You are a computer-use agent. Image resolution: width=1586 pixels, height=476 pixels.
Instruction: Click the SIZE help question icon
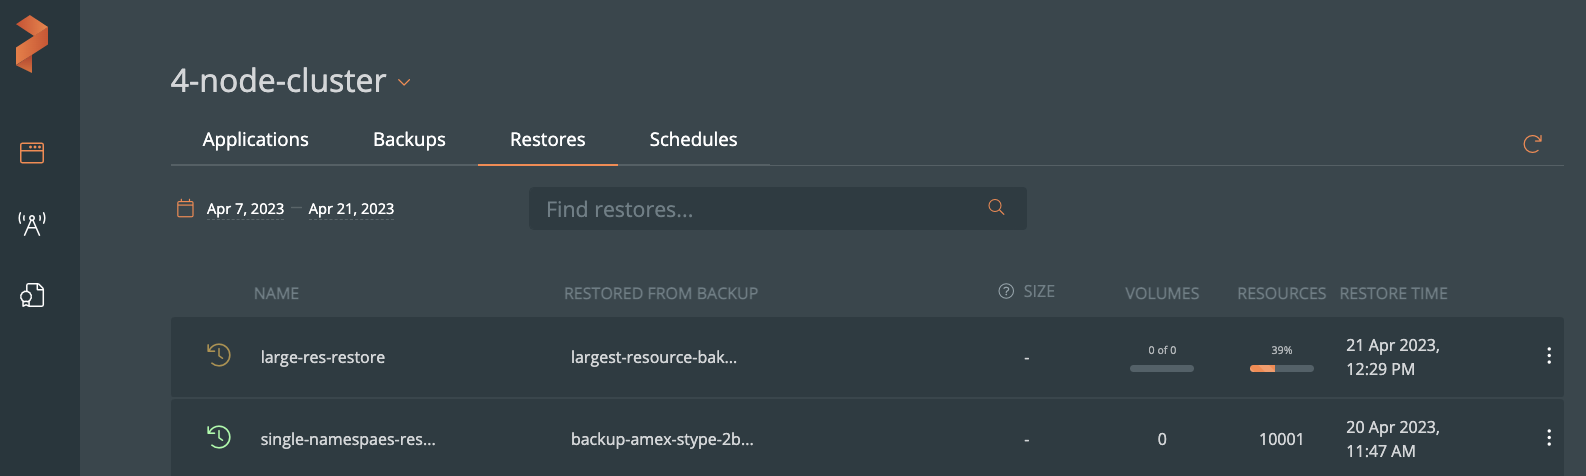click(x=1006, y=292)
